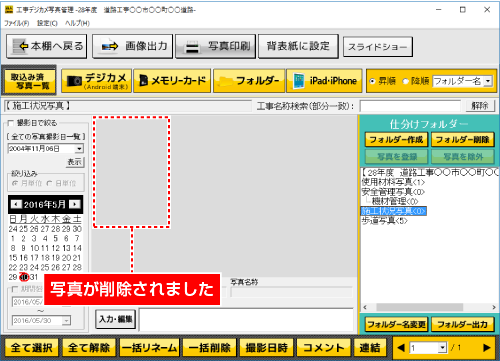
Task: Select 月単位 radio option
Action: tap(15, 183)
